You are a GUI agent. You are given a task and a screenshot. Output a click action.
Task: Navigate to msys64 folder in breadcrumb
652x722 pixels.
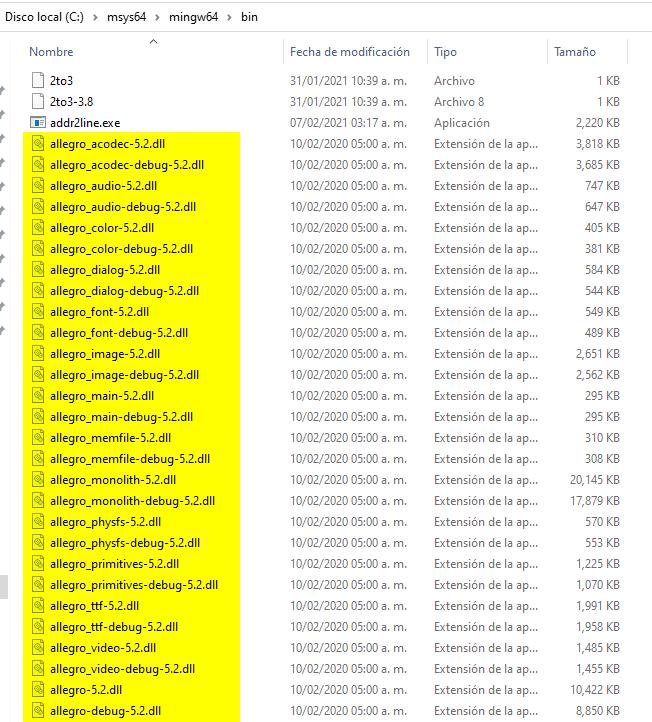point(126,17)
